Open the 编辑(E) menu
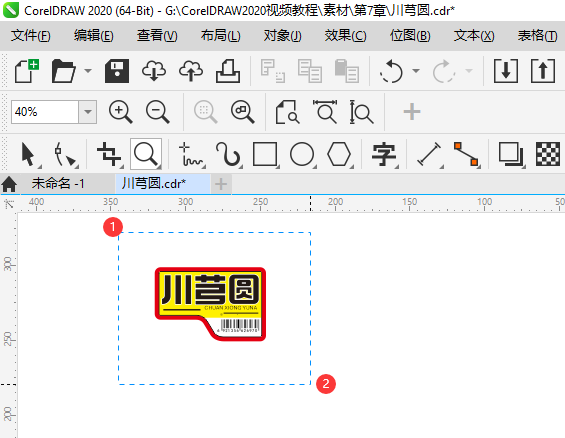The image size is (565, 438). 93,36
